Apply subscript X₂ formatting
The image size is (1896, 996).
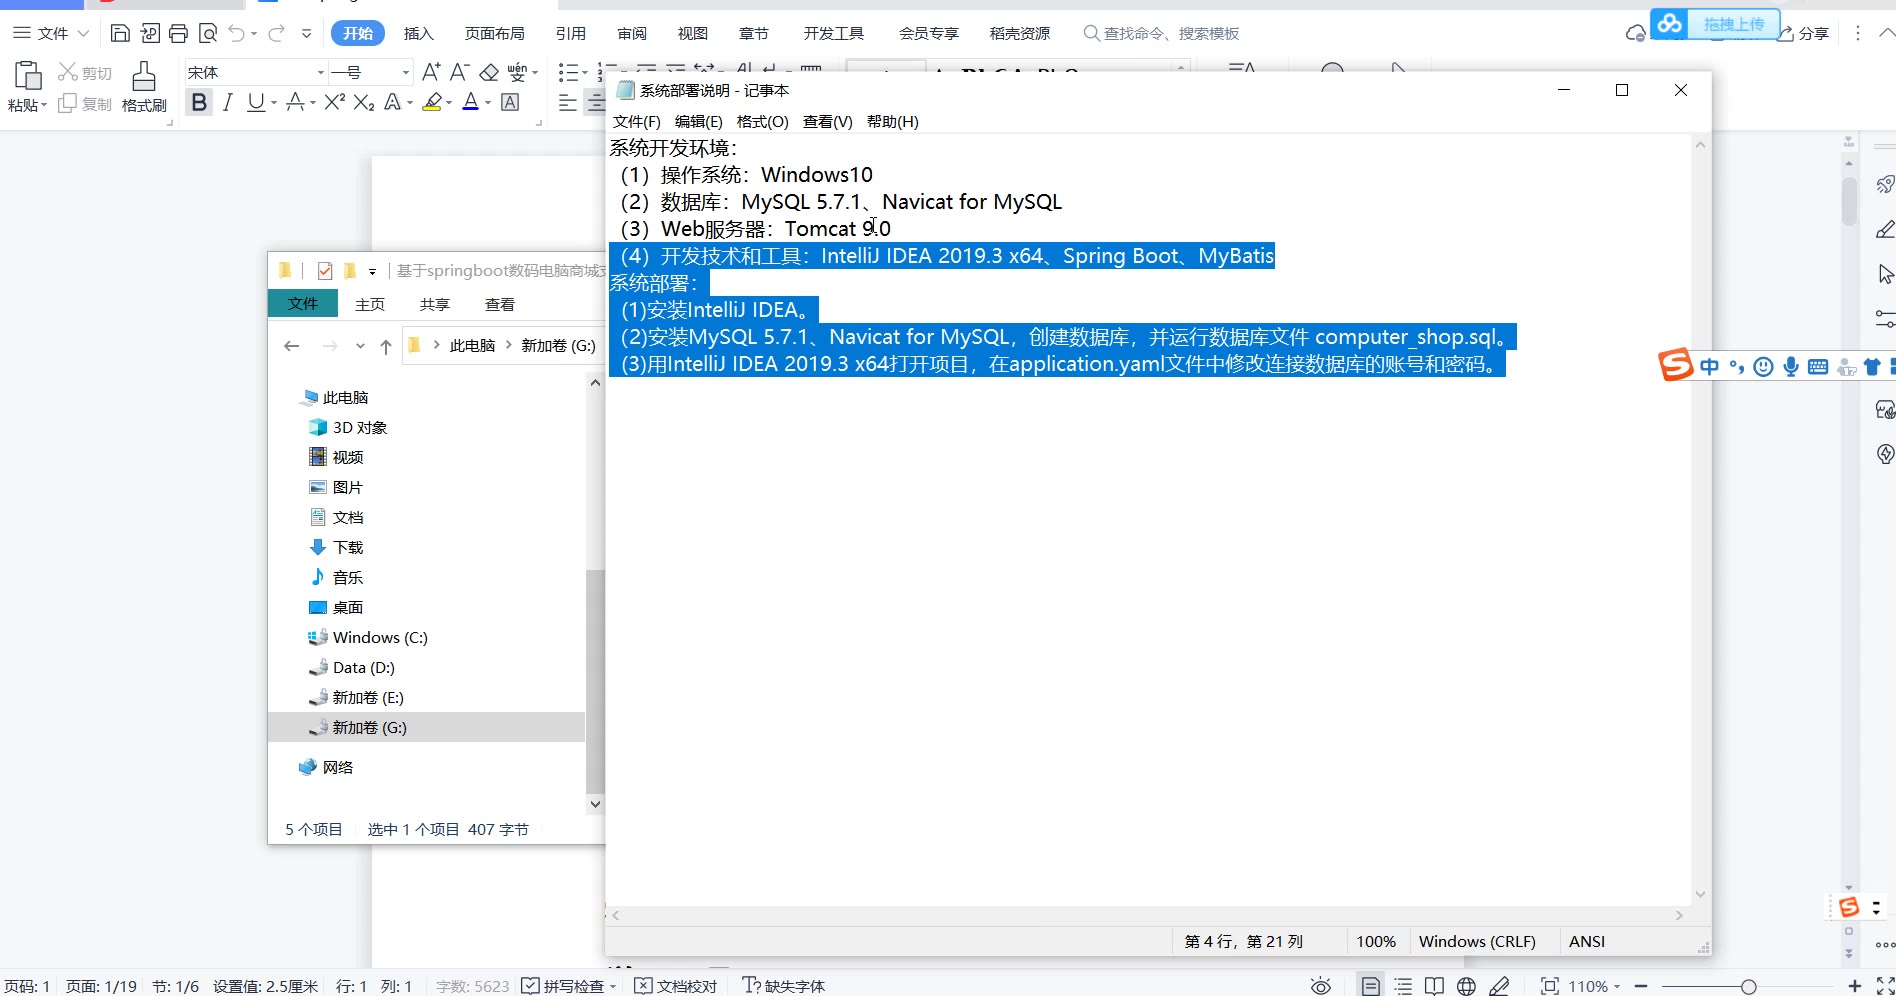[x=364, y=102]
